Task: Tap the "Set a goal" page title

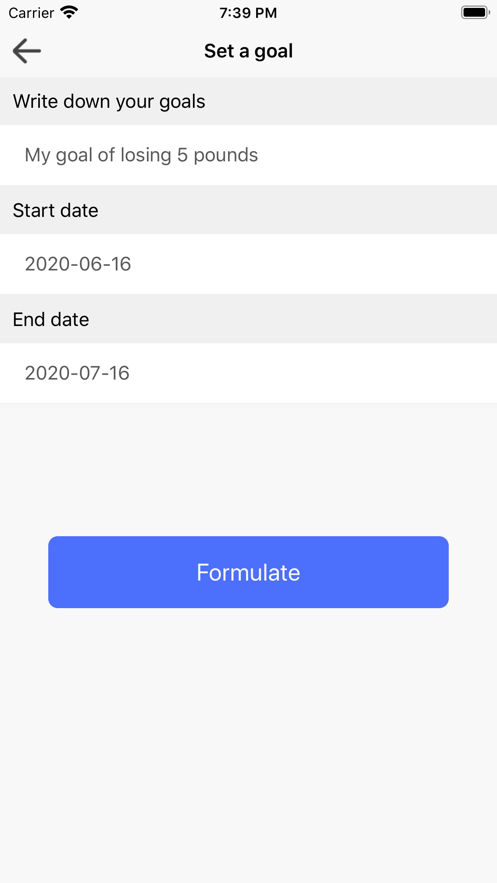Action: pyautogui.click(x=248, y=51)
